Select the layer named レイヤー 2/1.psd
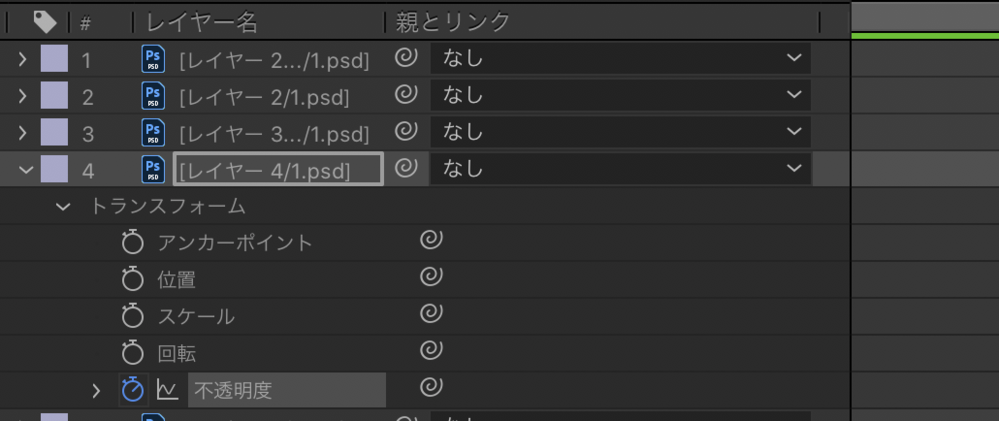The width and height of the screenshot is (999, 421). (x=264, y=98)
